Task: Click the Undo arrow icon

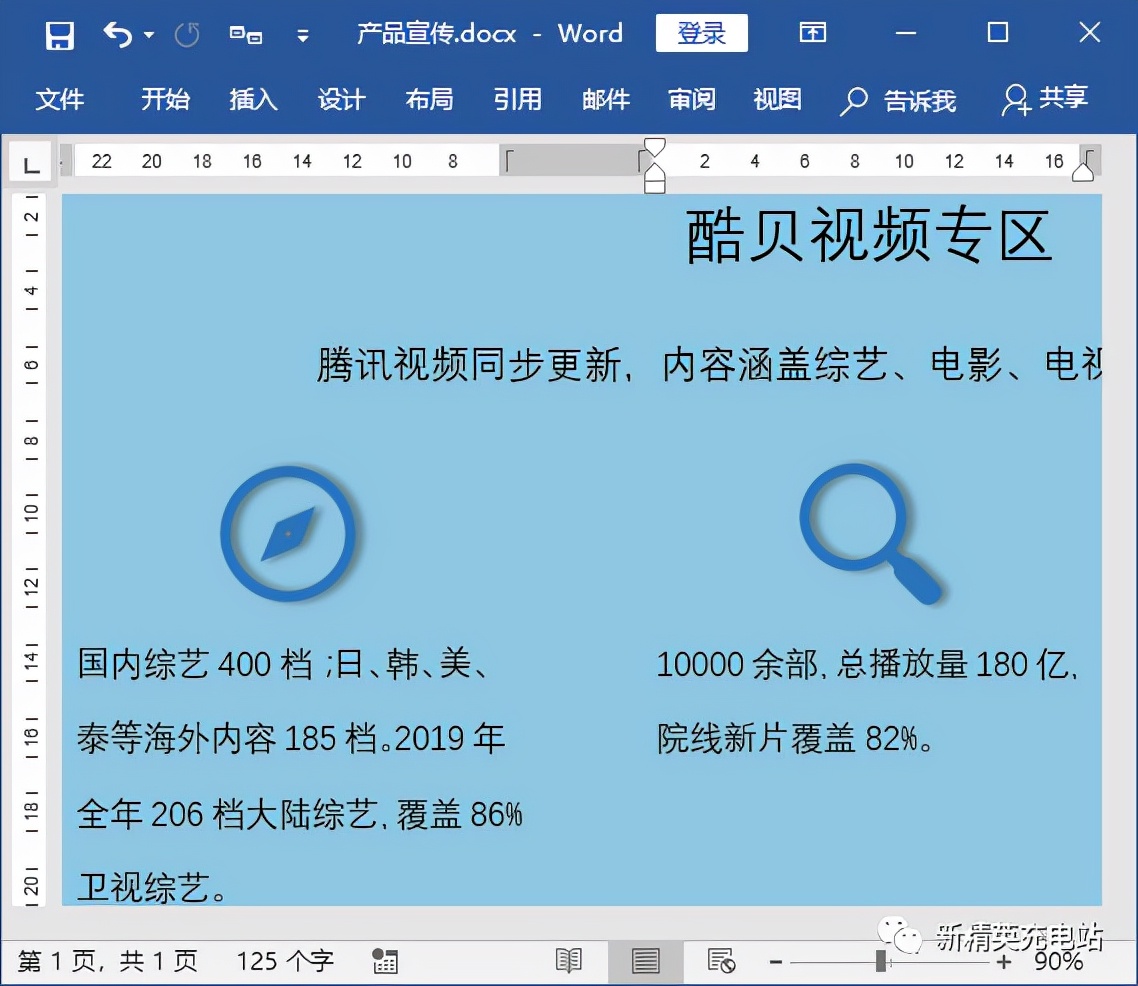Action: (116, 33)
